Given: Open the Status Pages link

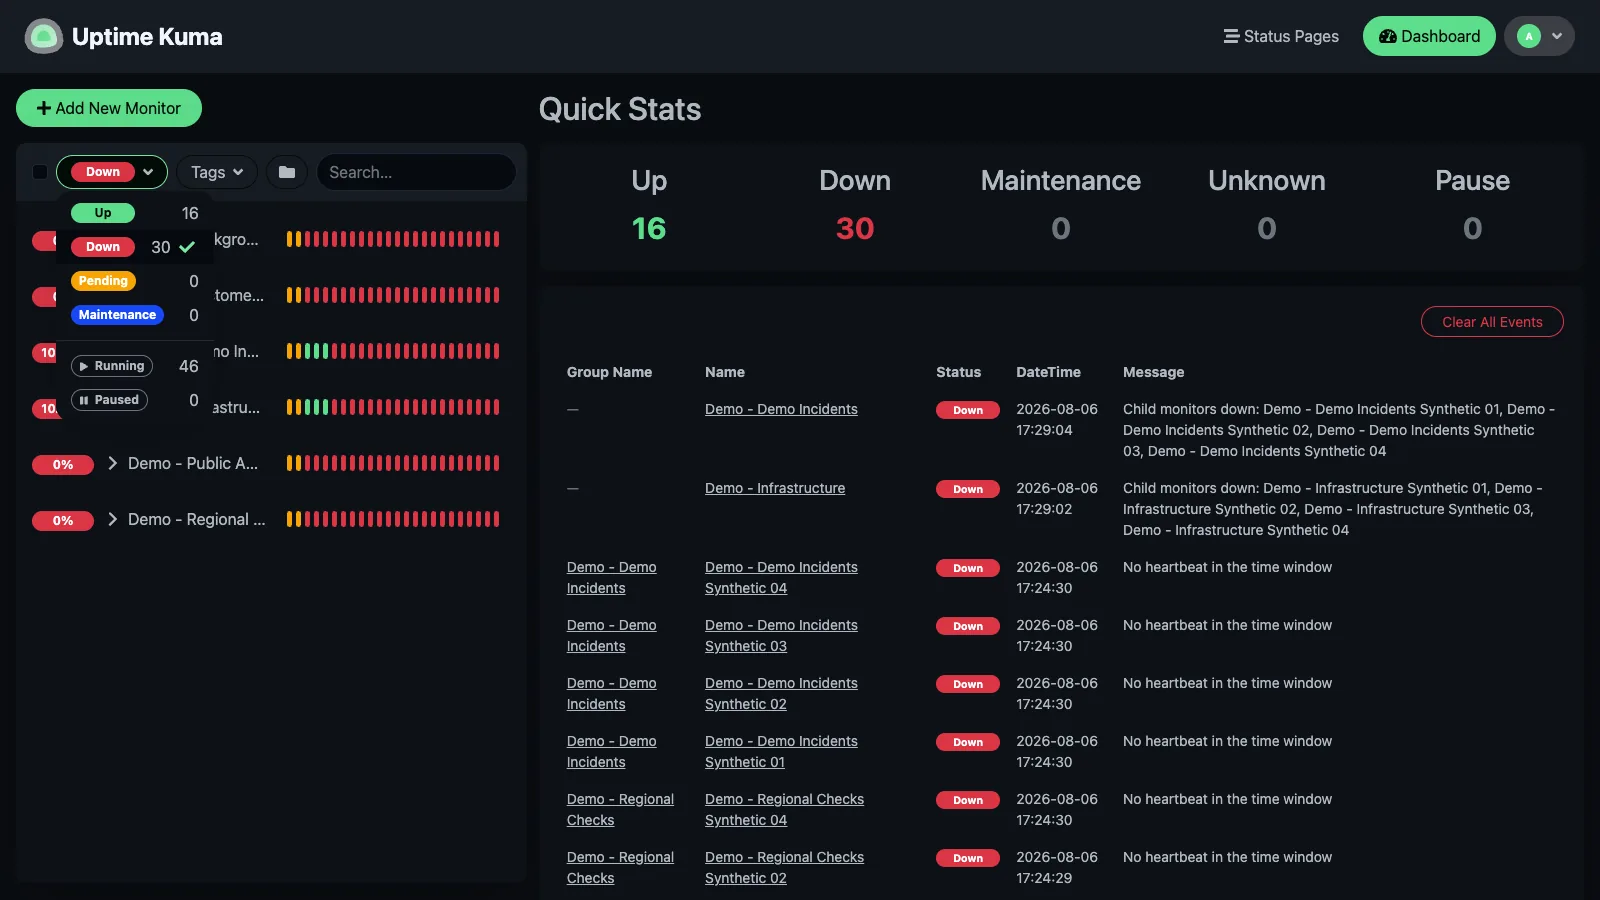Looking at the screenshot, I should click(1281, 36).
